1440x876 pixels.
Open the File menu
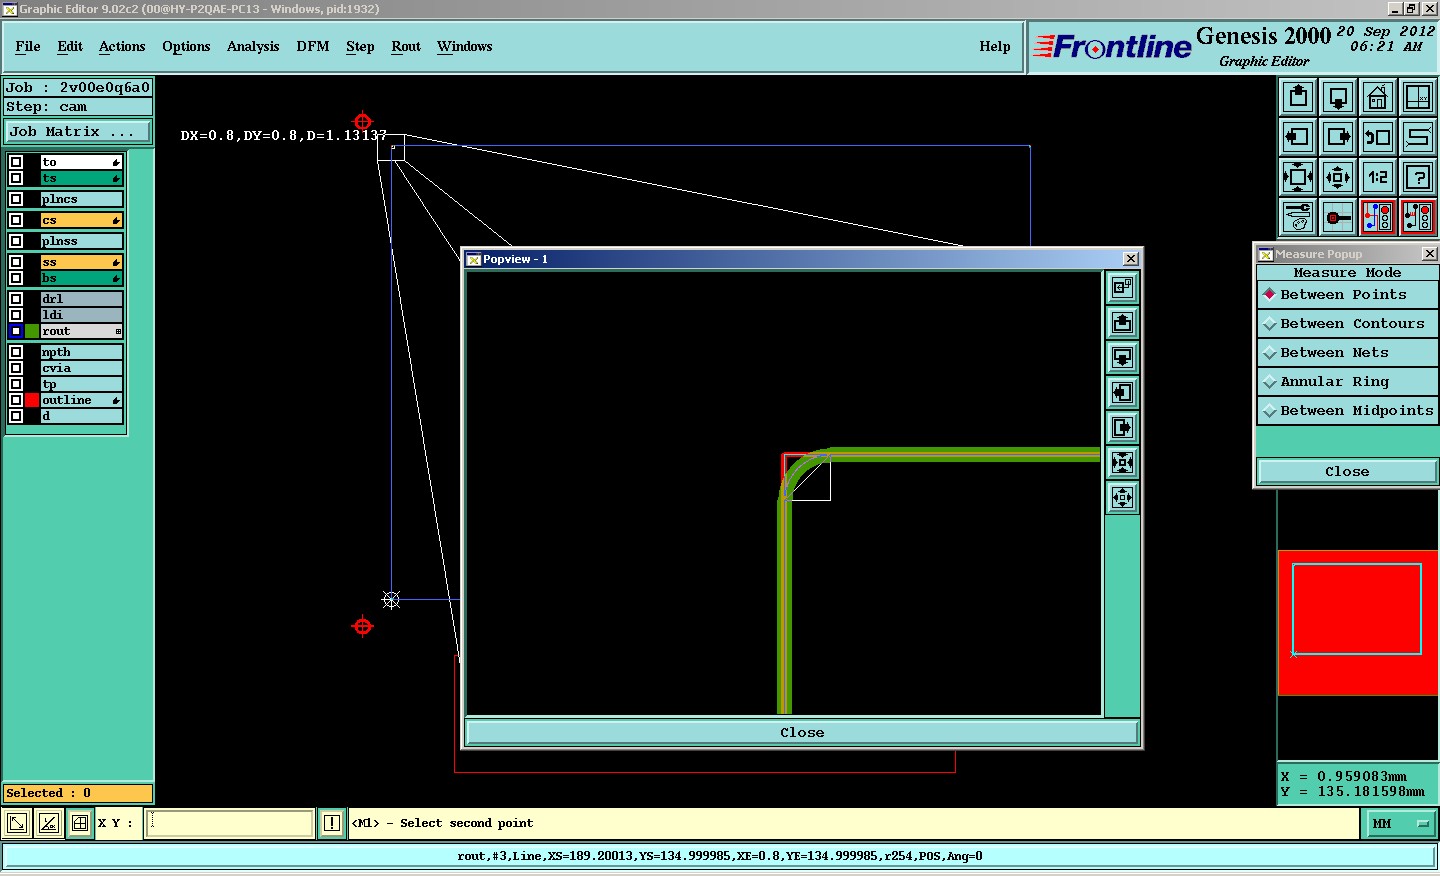point(28,47)
